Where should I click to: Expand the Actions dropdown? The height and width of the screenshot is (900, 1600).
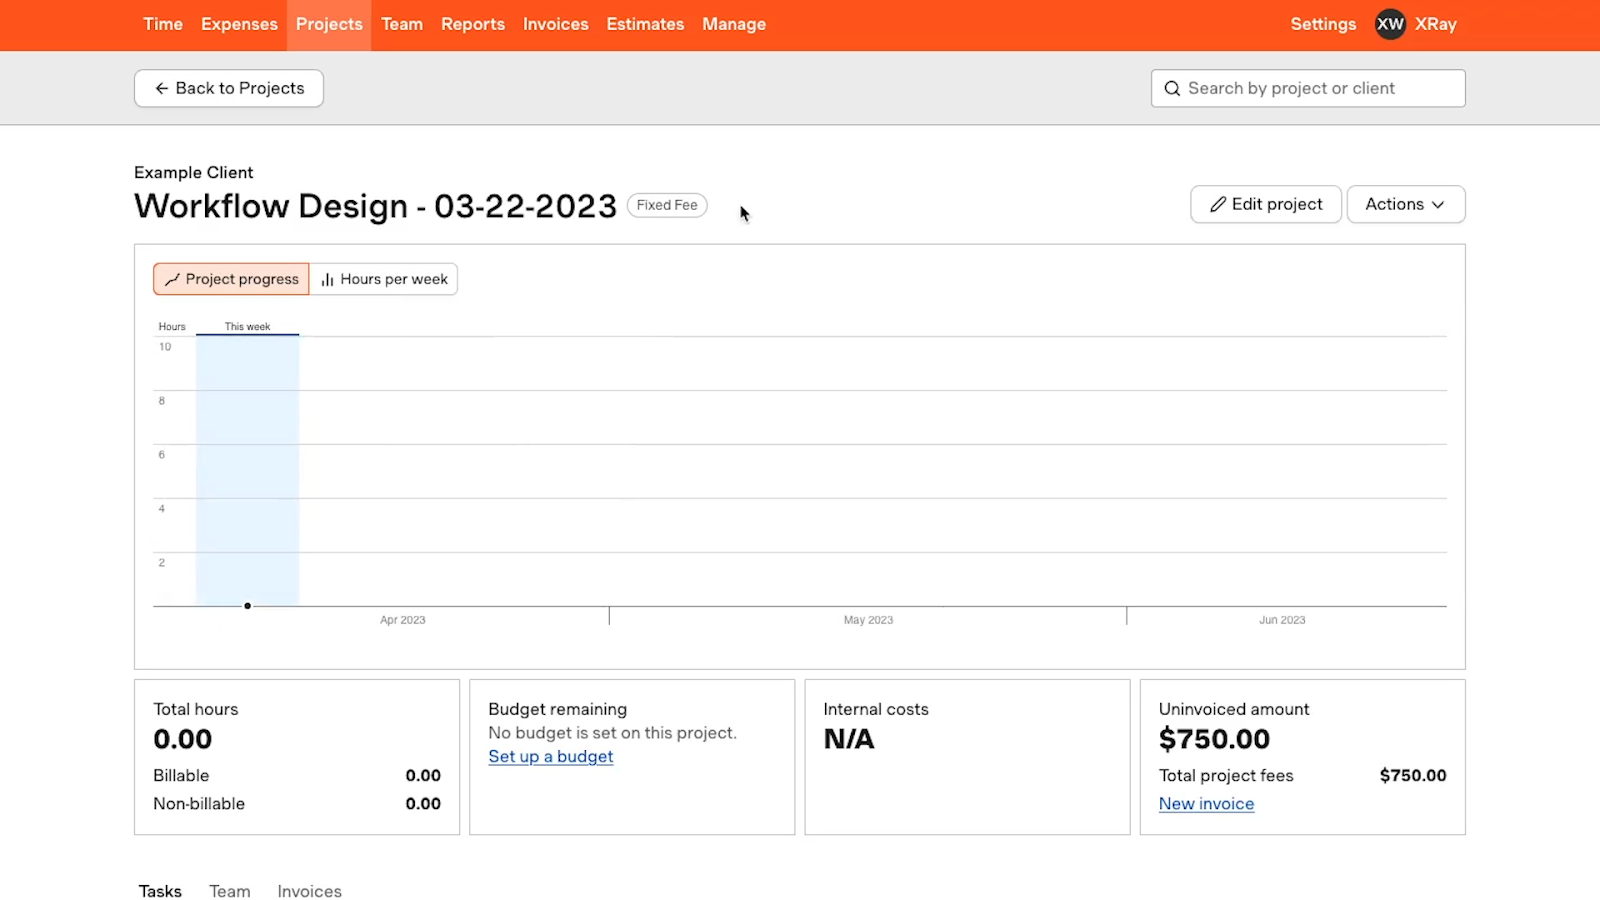click(x=1405, y=204)
